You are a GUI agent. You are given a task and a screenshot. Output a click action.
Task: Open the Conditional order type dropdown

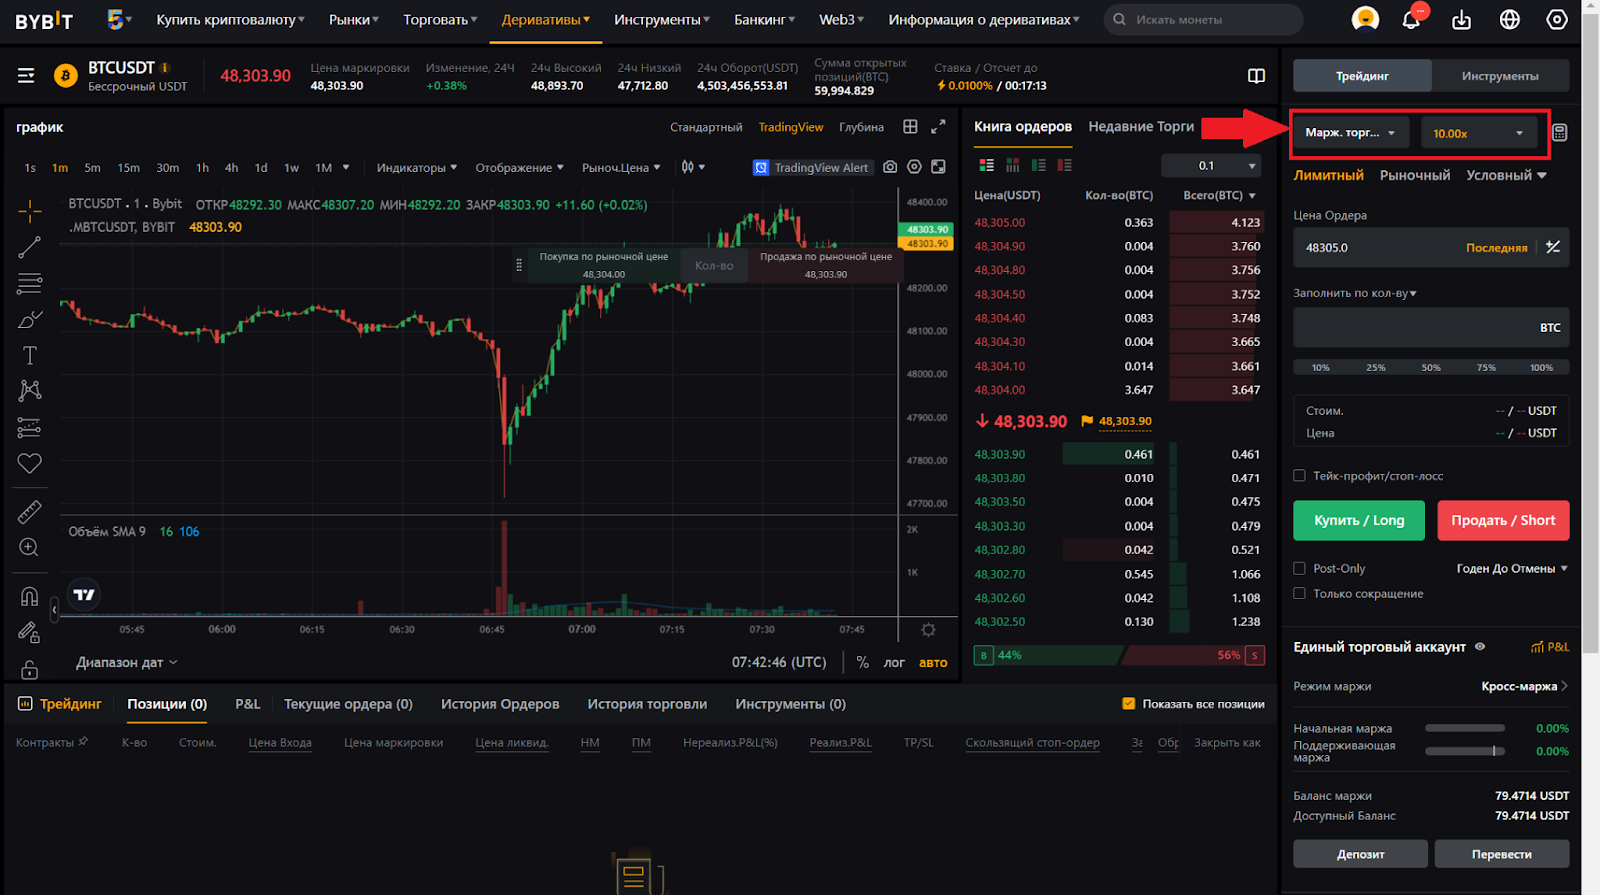(1506, 175)
